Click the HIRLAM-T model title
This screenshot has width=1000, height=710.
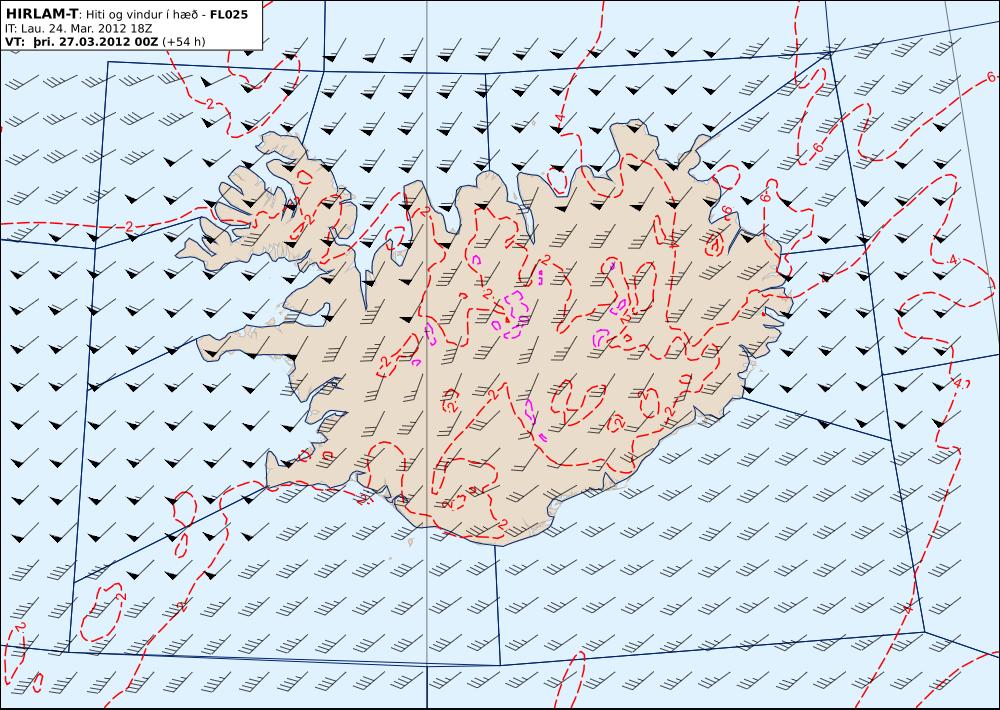point(41,13)
